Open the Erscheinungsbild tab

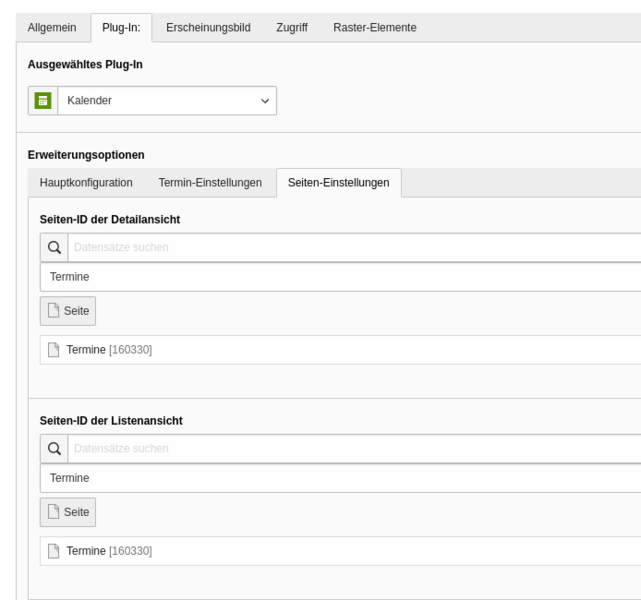208,27
